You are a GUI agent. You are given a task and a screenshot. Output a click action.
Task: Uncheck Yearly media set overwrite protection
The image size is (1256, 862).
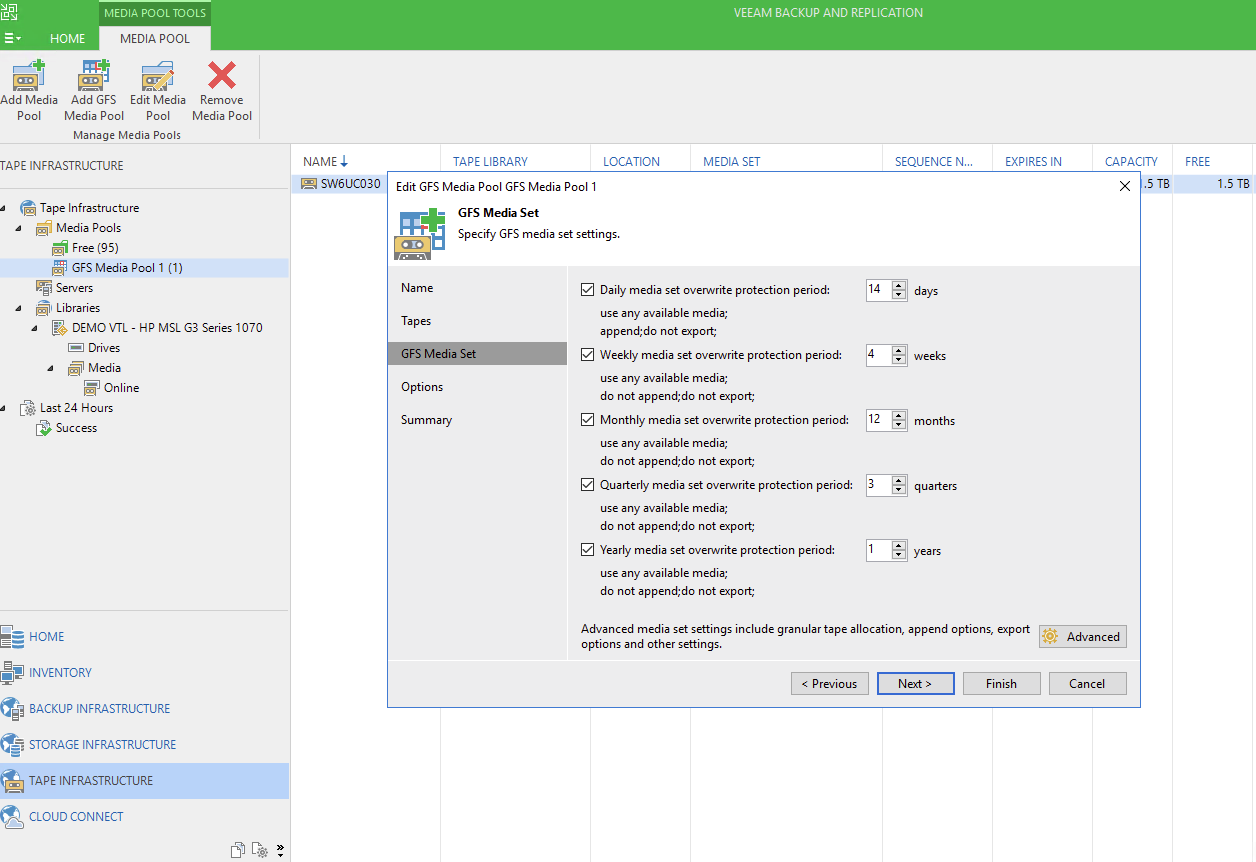coord(588,550)
